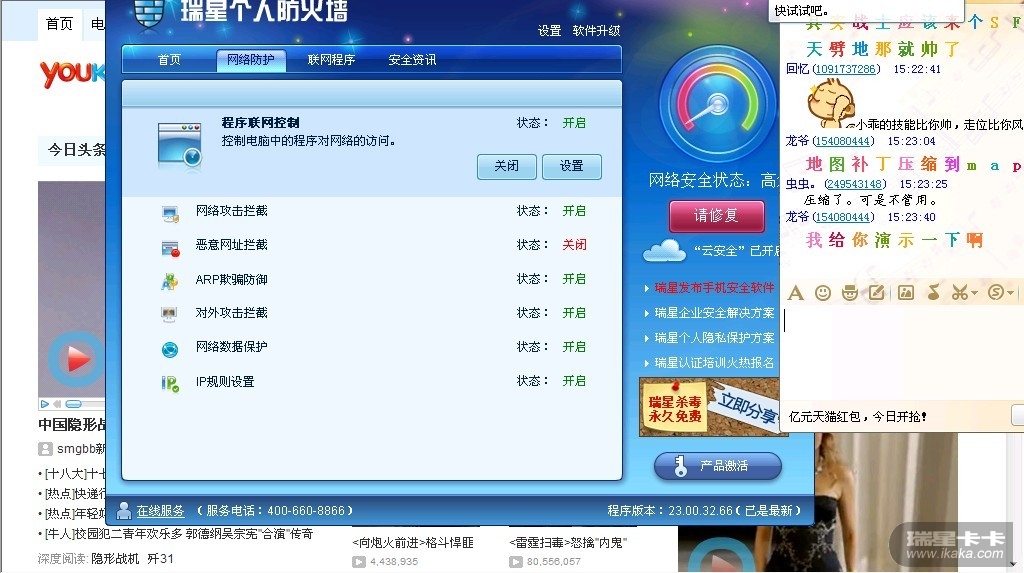Select the 网络数据保护 row
1024x573 pixels.
point(372,347)
